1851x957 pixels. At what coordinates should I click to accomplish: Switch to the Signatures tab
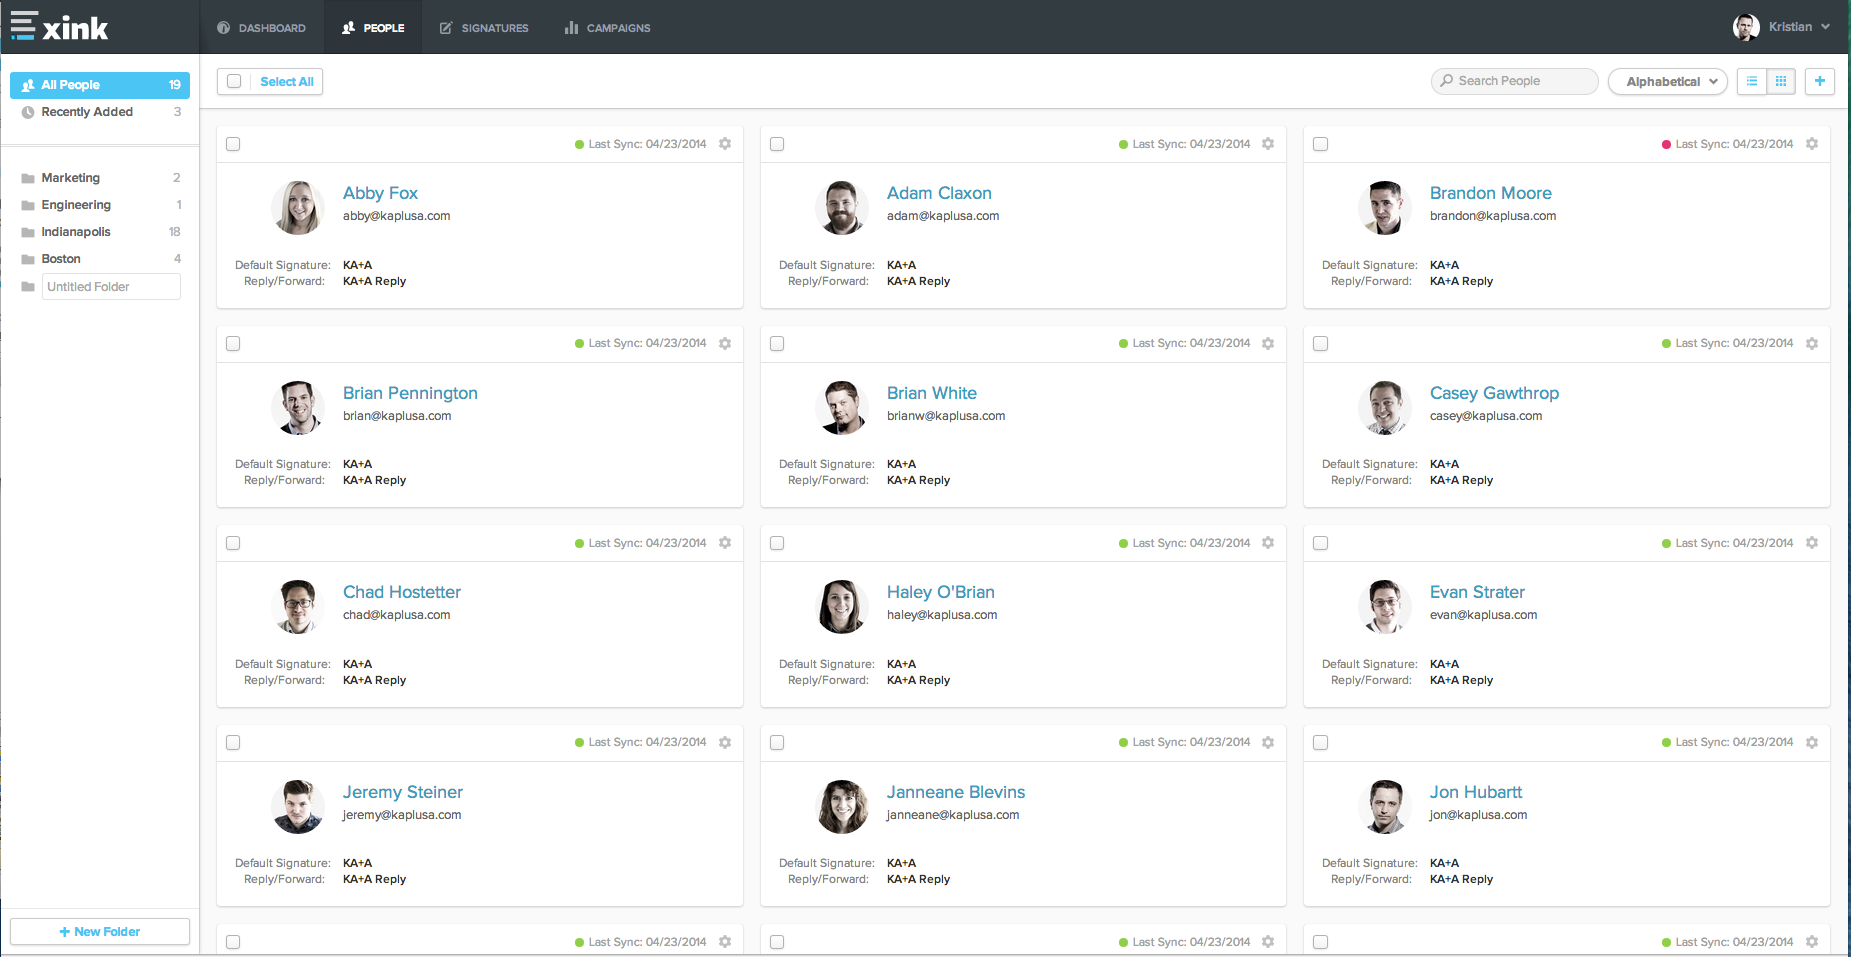[484, 28]
